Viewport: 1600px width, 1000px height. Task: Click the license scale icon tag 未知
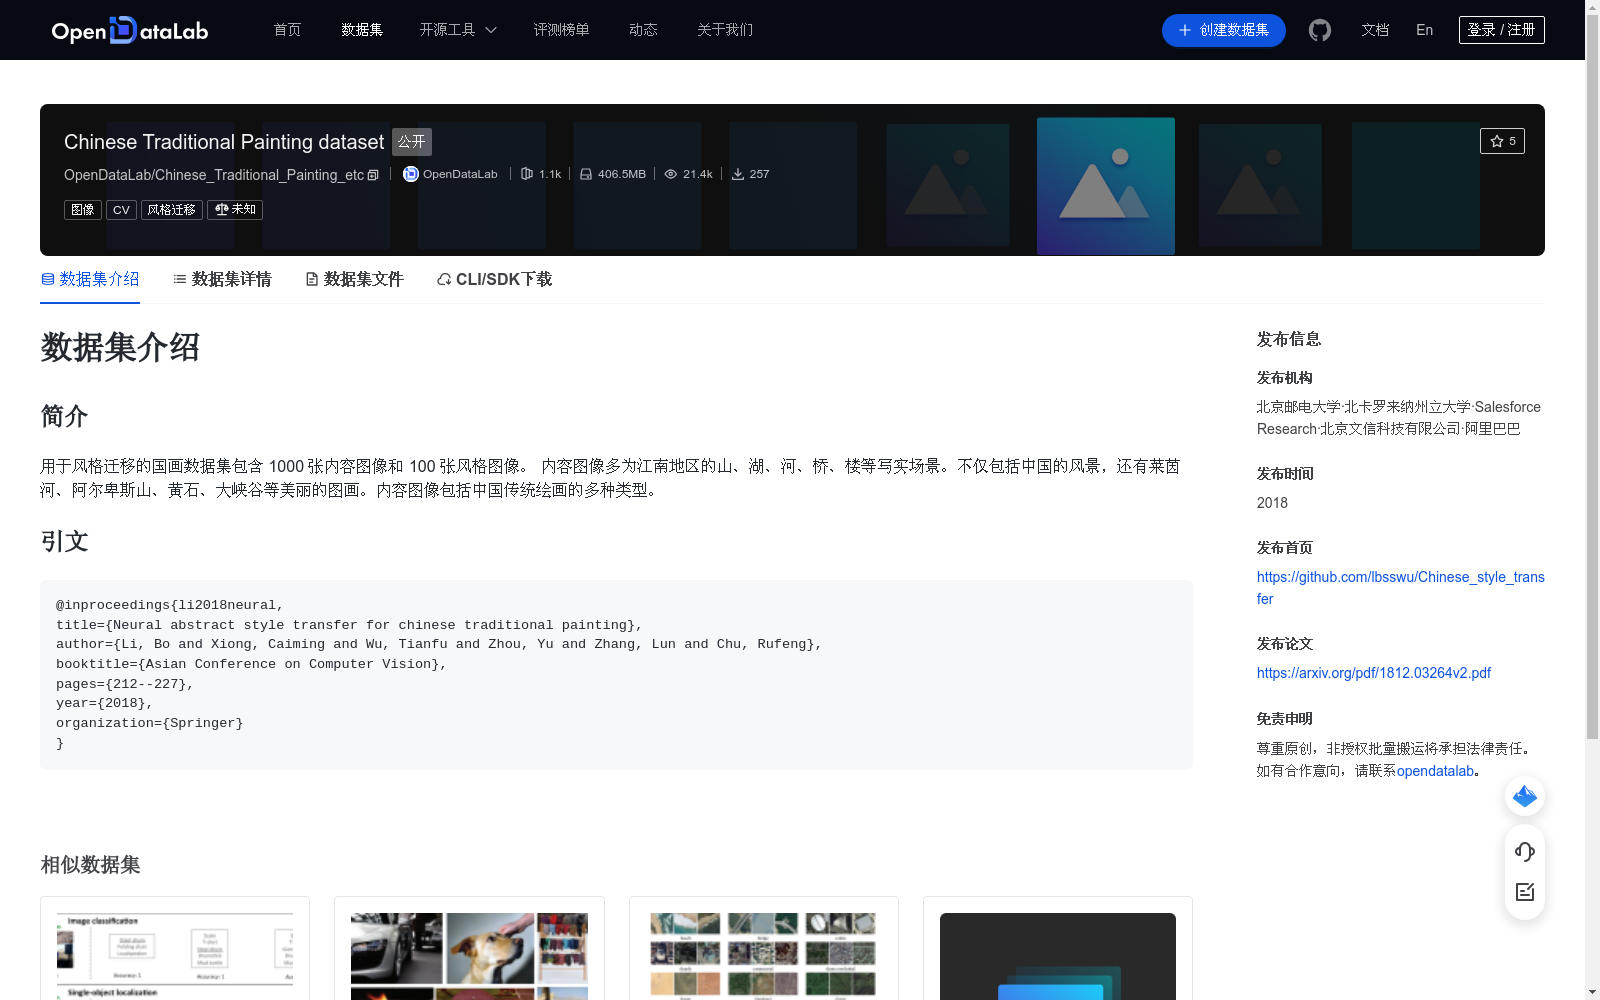(x=235, y=210)
